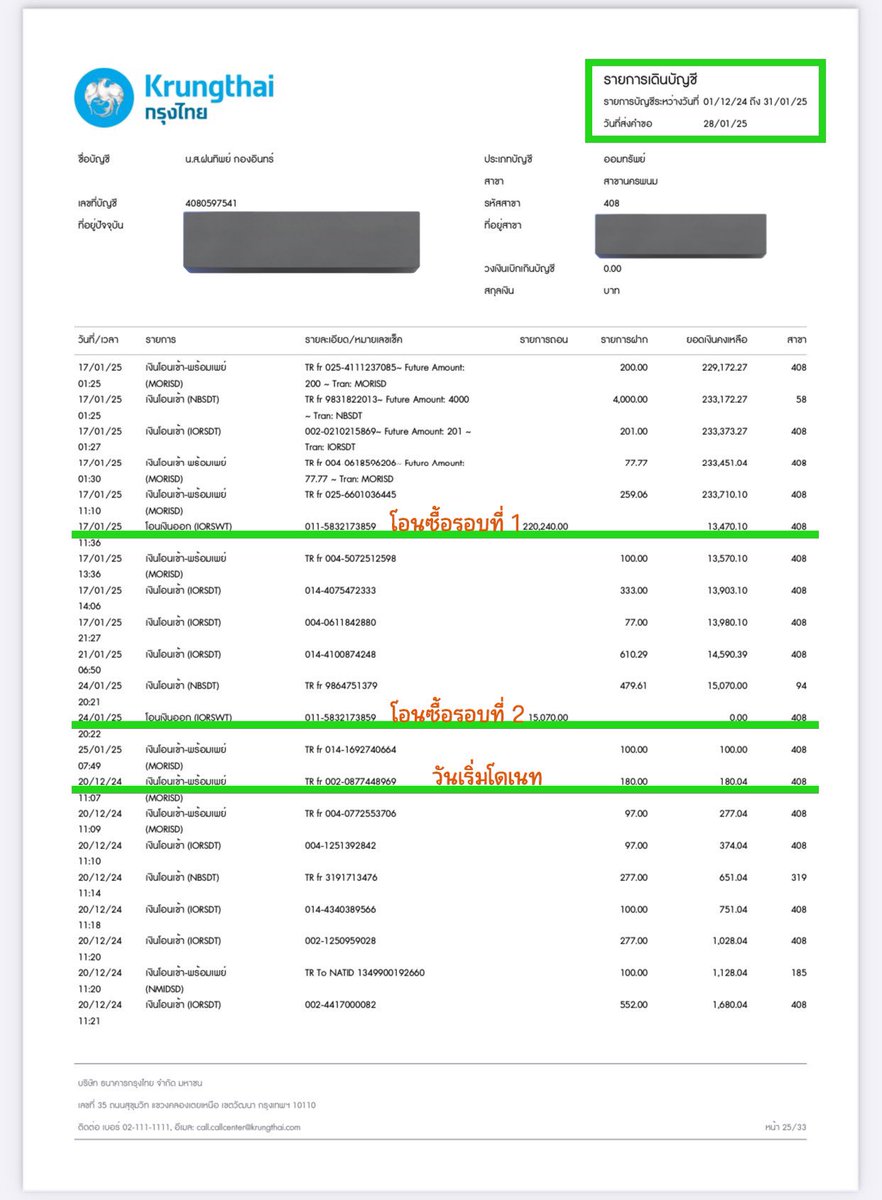
Task: Select reference '002-1250959028'
Action: tap(340, 941)
